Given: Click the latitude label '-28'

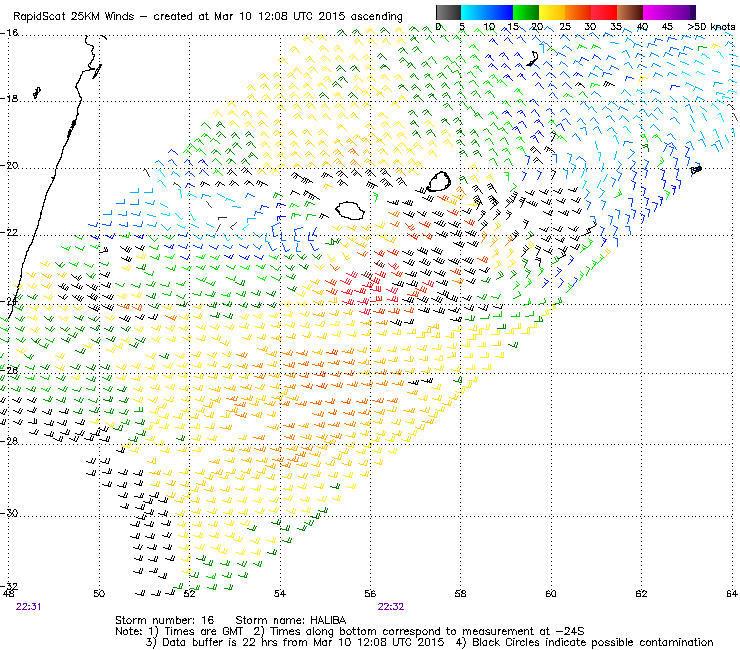Looking at the screenshot, I should point(9,441).
